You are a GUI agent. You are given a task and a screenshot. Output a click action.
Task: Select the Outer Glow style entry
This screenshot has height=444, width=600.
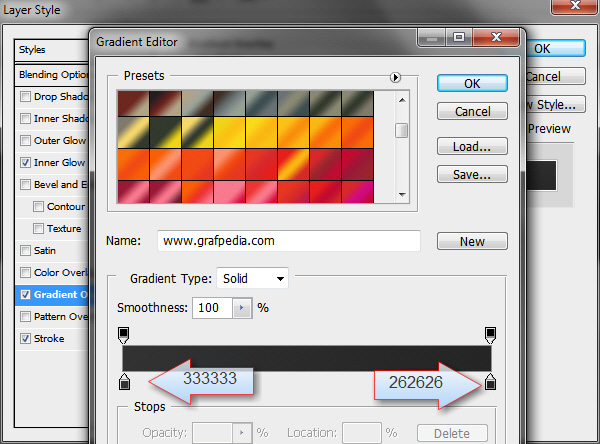point(60,140)
